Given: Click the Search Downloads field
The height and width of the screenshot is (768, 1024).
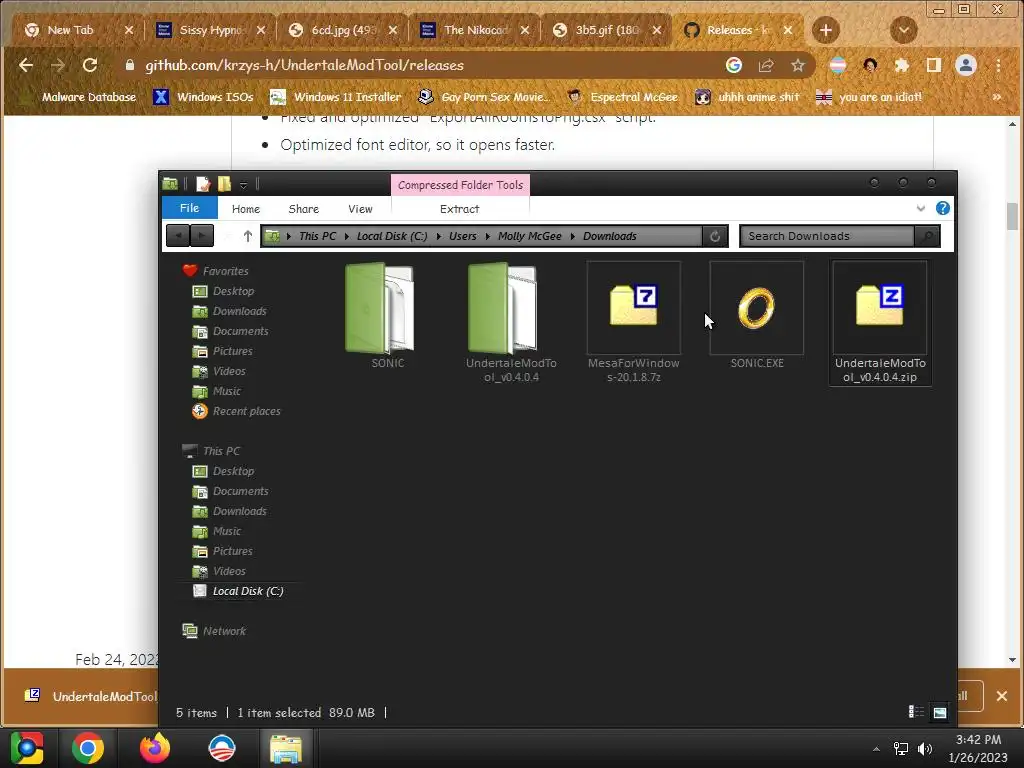Looking at the screenshot, I should [x=827, y=236].
